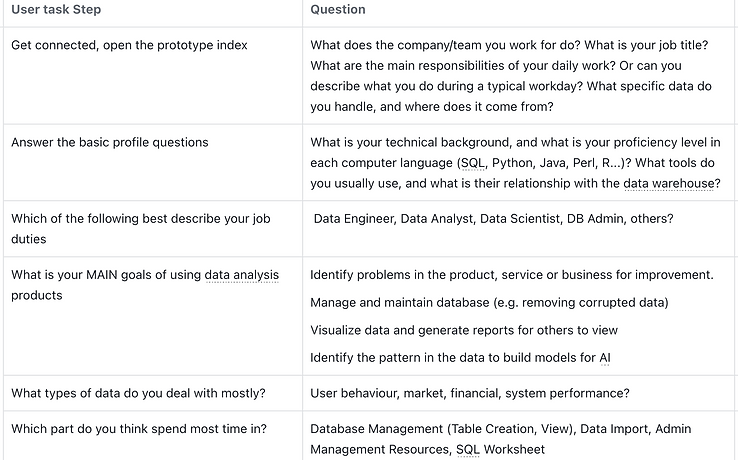The image size is (738, 460).
Task: Select 'Which part do you think spend most time' cell
Action: tap(153, 436)
